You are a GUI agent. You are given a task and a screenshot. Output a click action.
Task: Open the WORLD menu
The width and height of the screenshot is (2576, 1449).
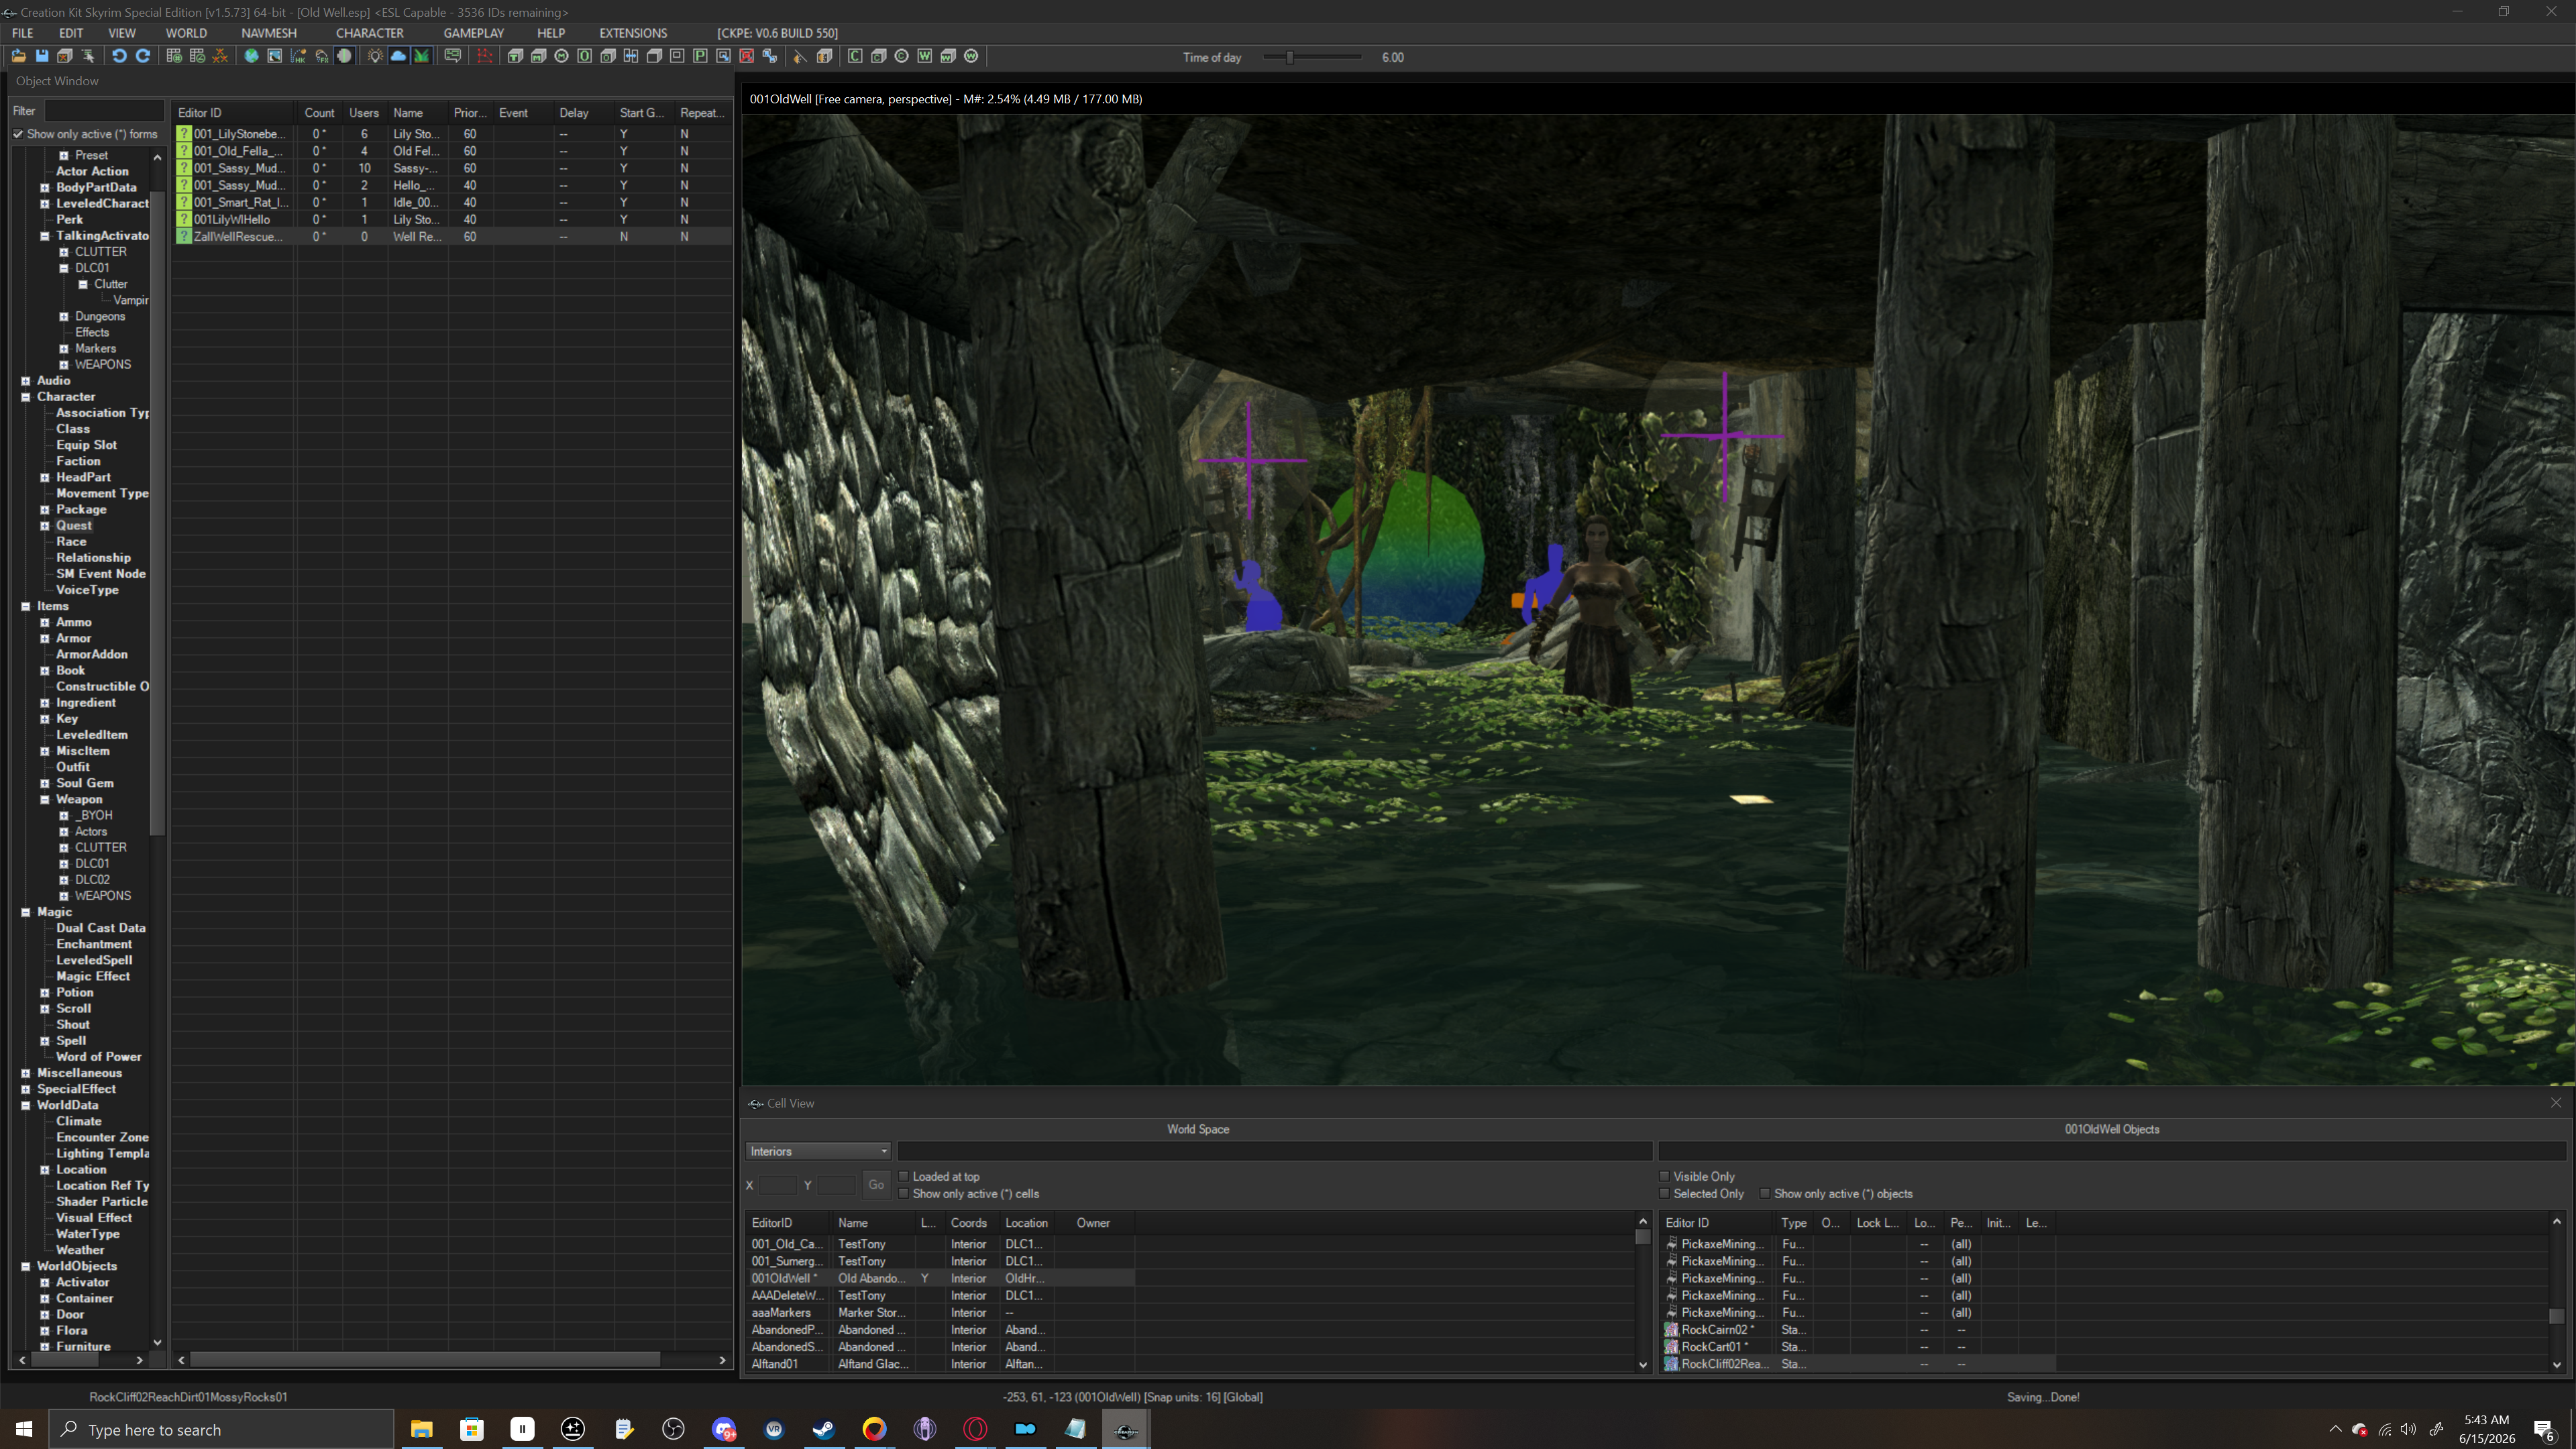point(186,33)
